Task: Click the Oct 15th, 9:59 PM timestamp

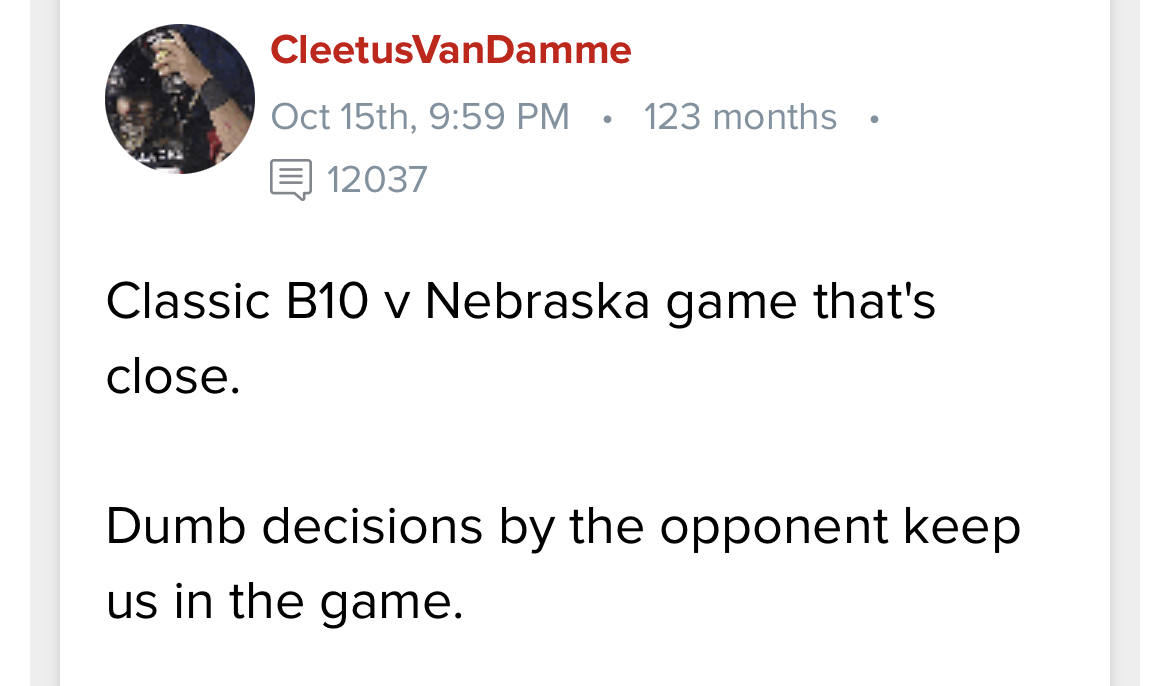Action: pos(420,117)
